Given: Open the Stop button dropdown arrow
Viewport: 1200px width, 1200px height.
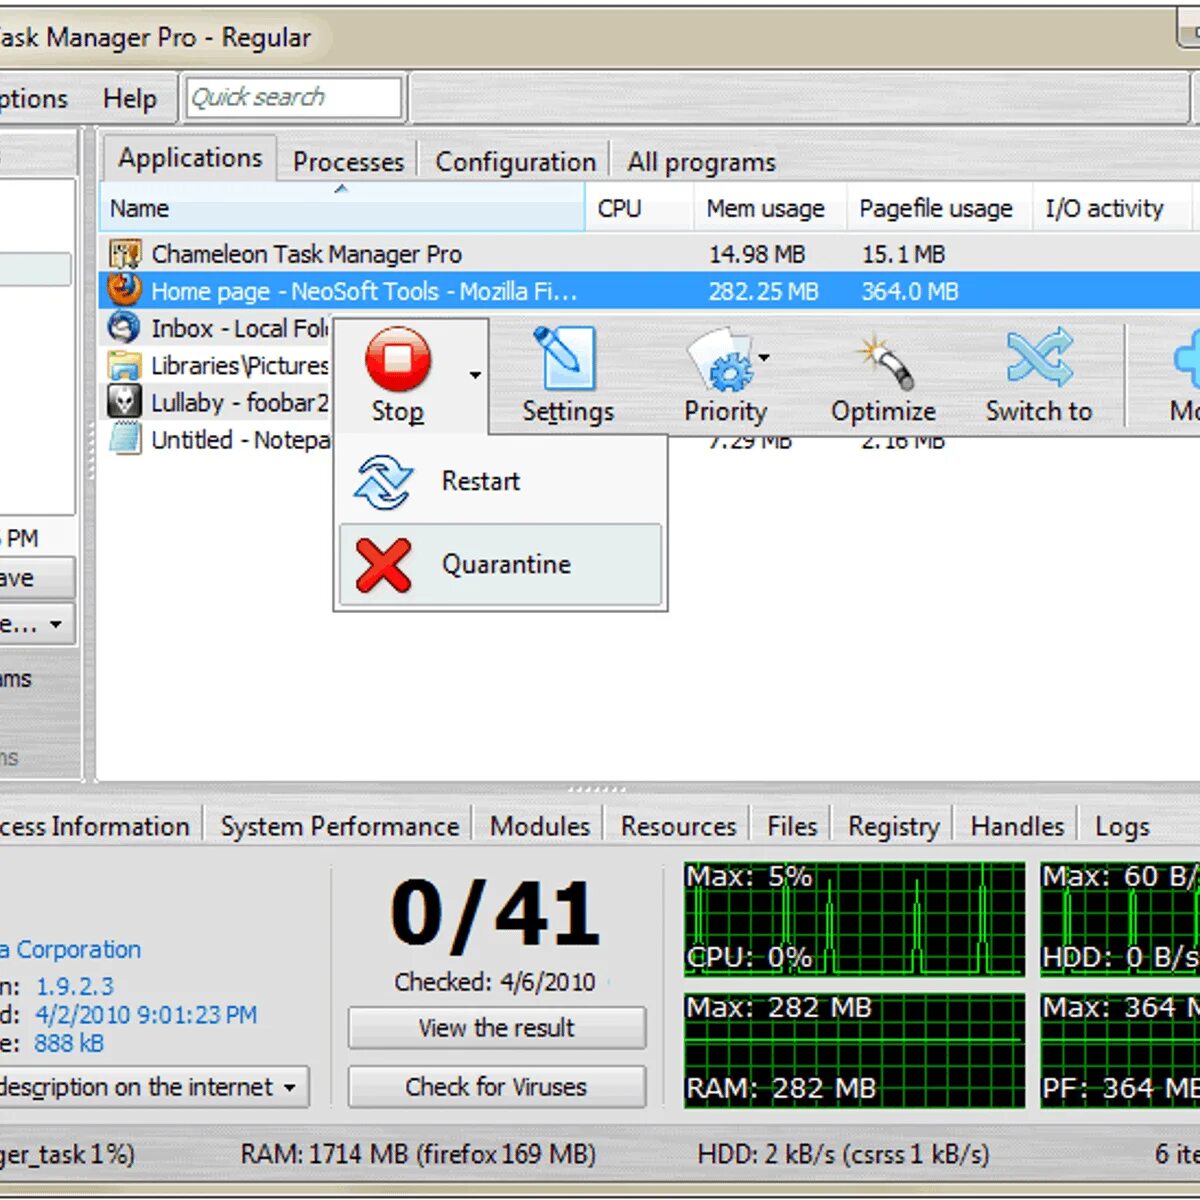Looking at the screenshot, I should (x=475, y=375).
